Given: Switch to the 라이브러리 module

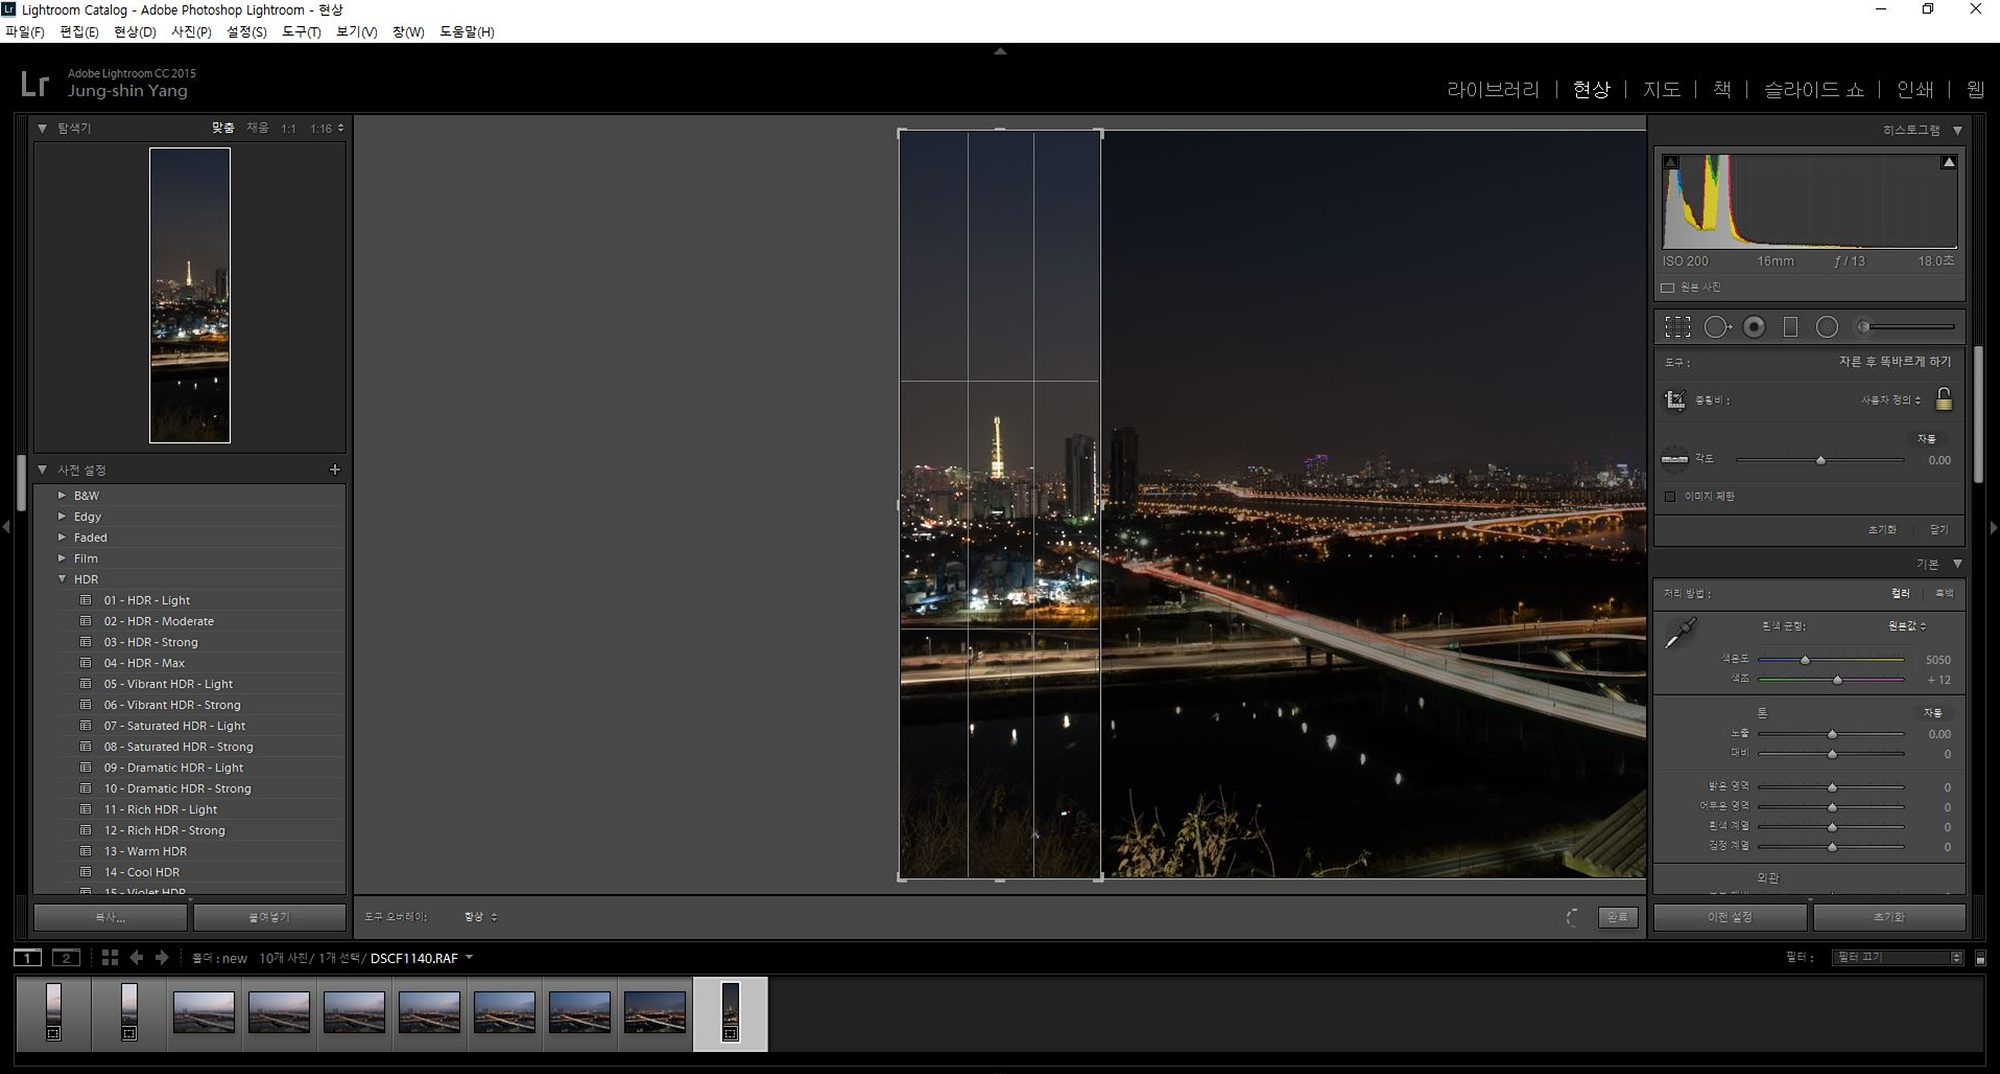Looking at the screenshot, I should tap(1493, 90).
